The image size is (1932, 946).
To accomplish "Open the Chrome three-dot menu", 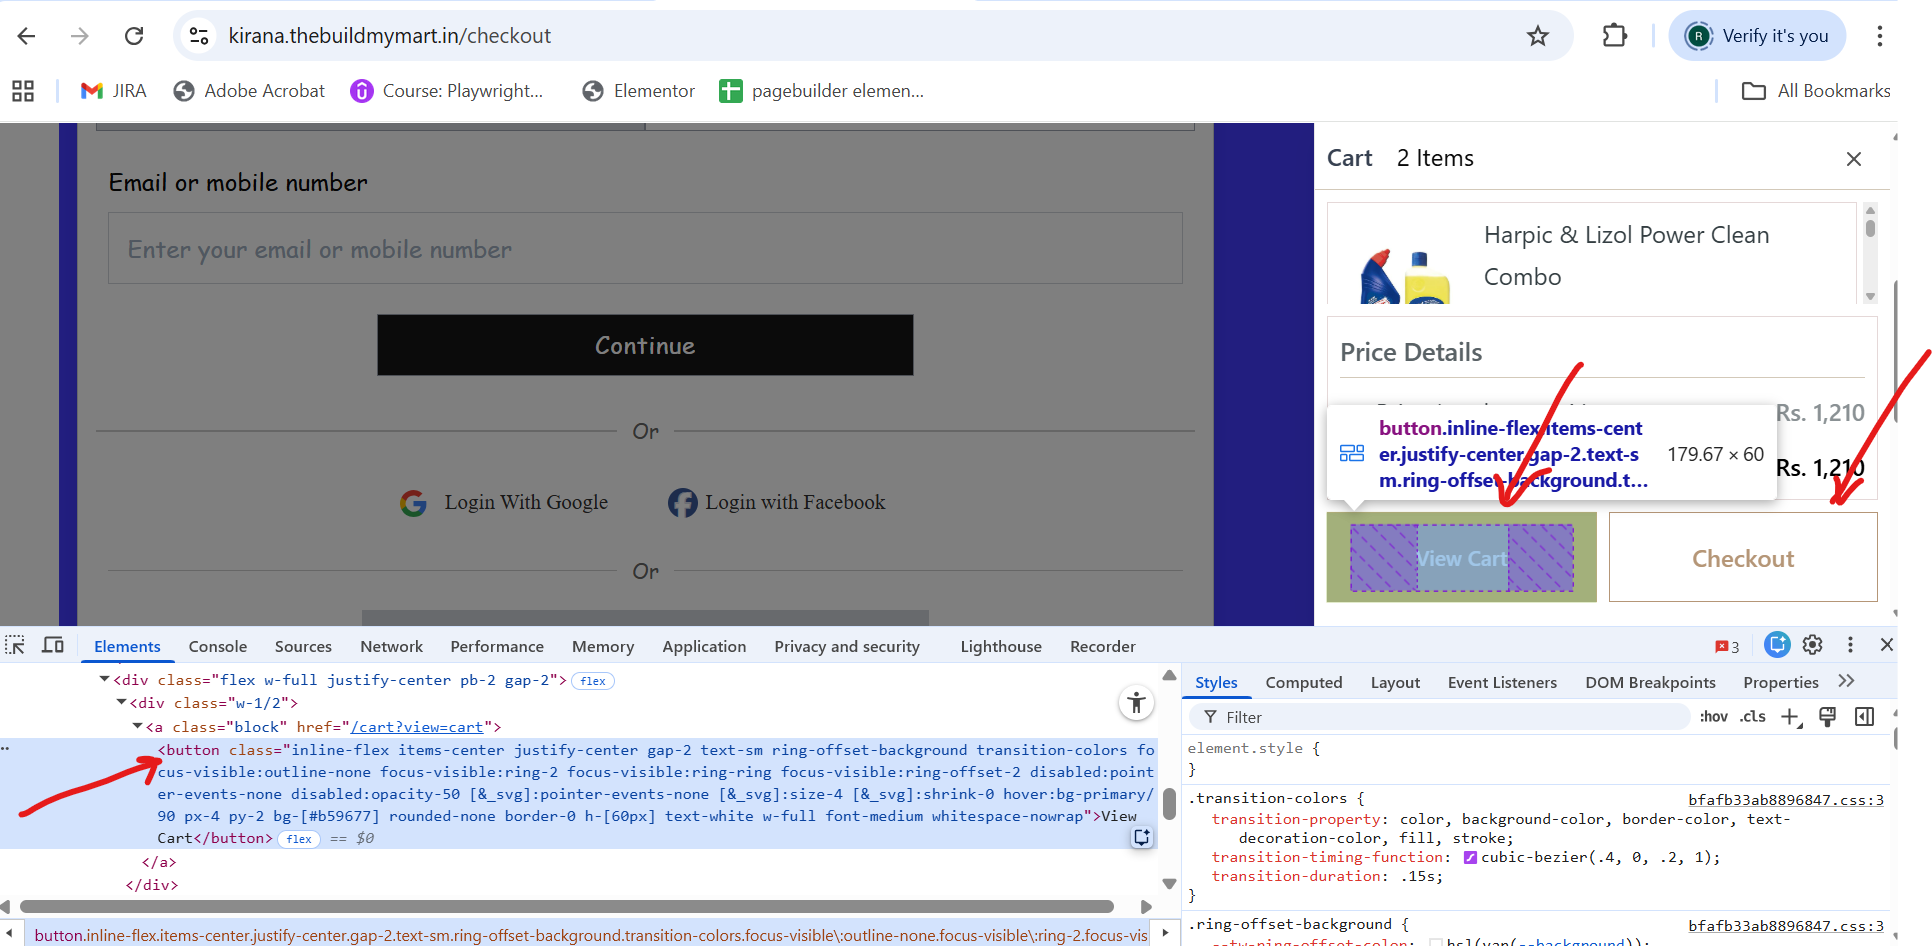I will 1880,36.
